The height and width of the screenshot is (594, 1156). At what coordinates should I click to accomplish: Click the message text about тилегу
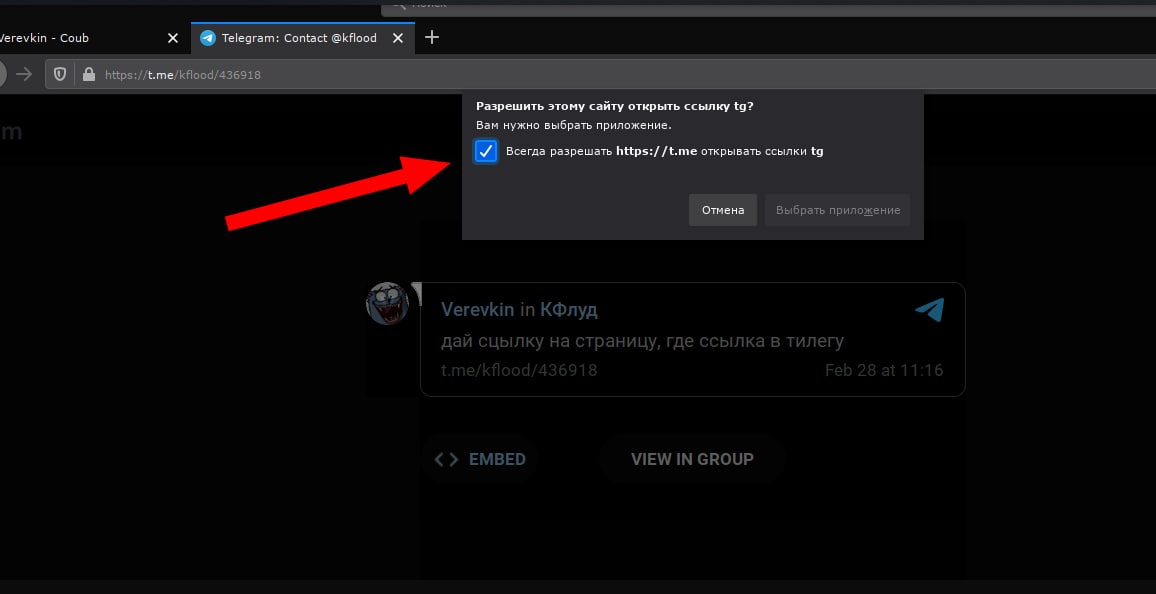click(x=642, y=341)
